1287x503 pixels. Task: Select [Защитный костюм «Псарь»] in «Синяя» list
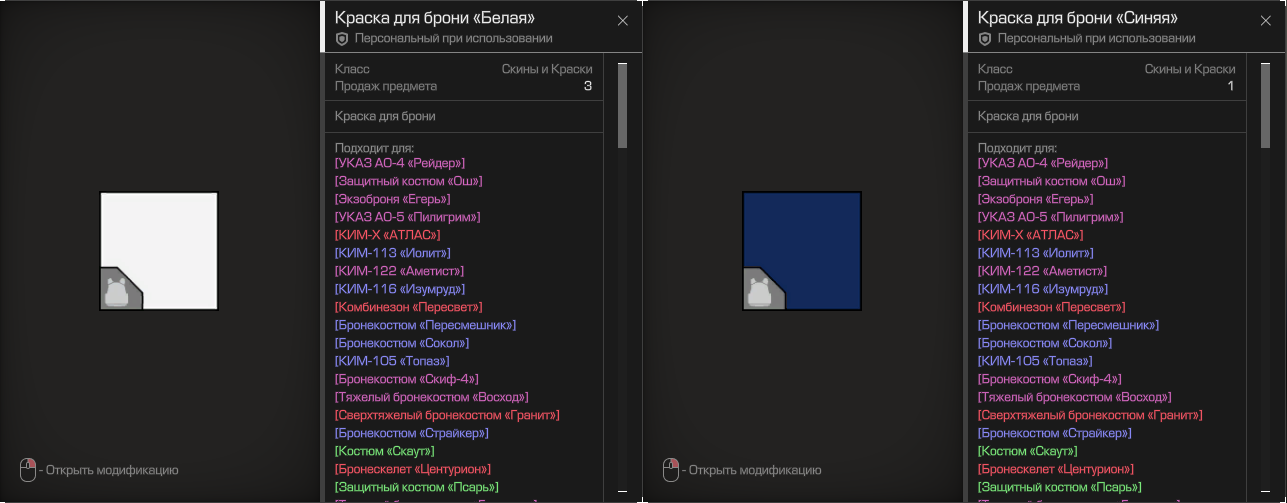(1060, 487)
